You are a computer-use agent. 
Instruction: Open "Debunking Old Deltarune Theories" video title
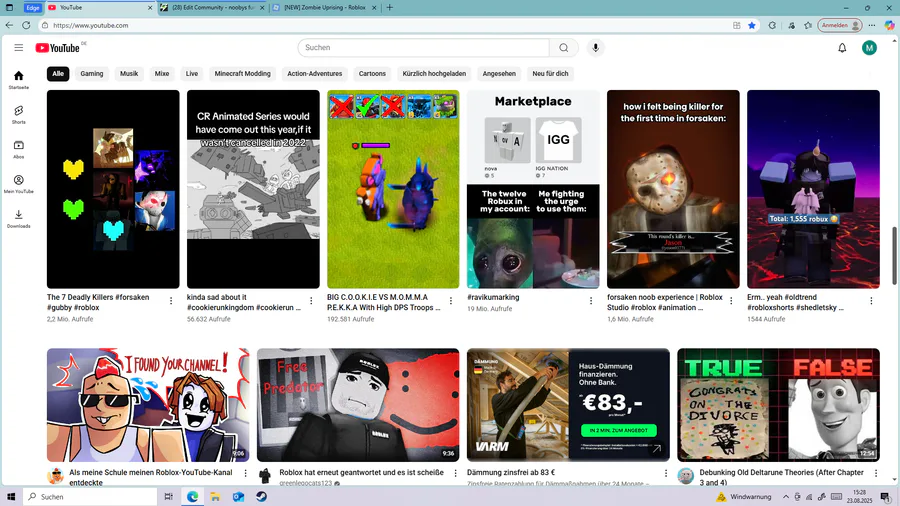click(781, 477)
